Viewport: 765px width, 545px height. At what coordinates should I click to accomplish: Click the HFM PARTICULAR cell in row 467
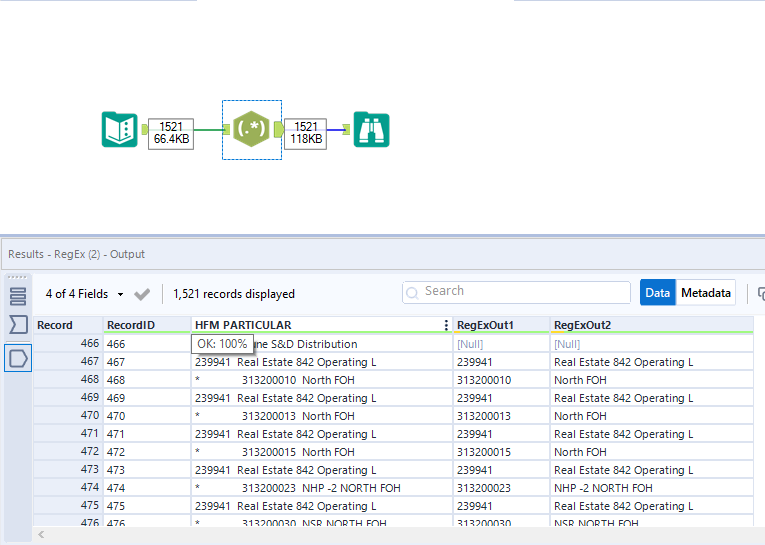click(x=322, y=362)
